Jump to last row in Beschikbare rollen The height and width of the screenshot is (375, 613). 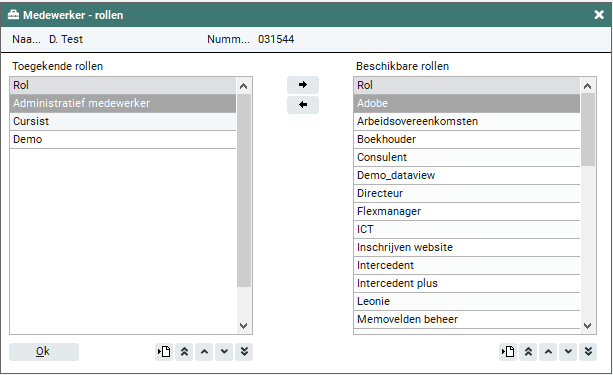588,352
